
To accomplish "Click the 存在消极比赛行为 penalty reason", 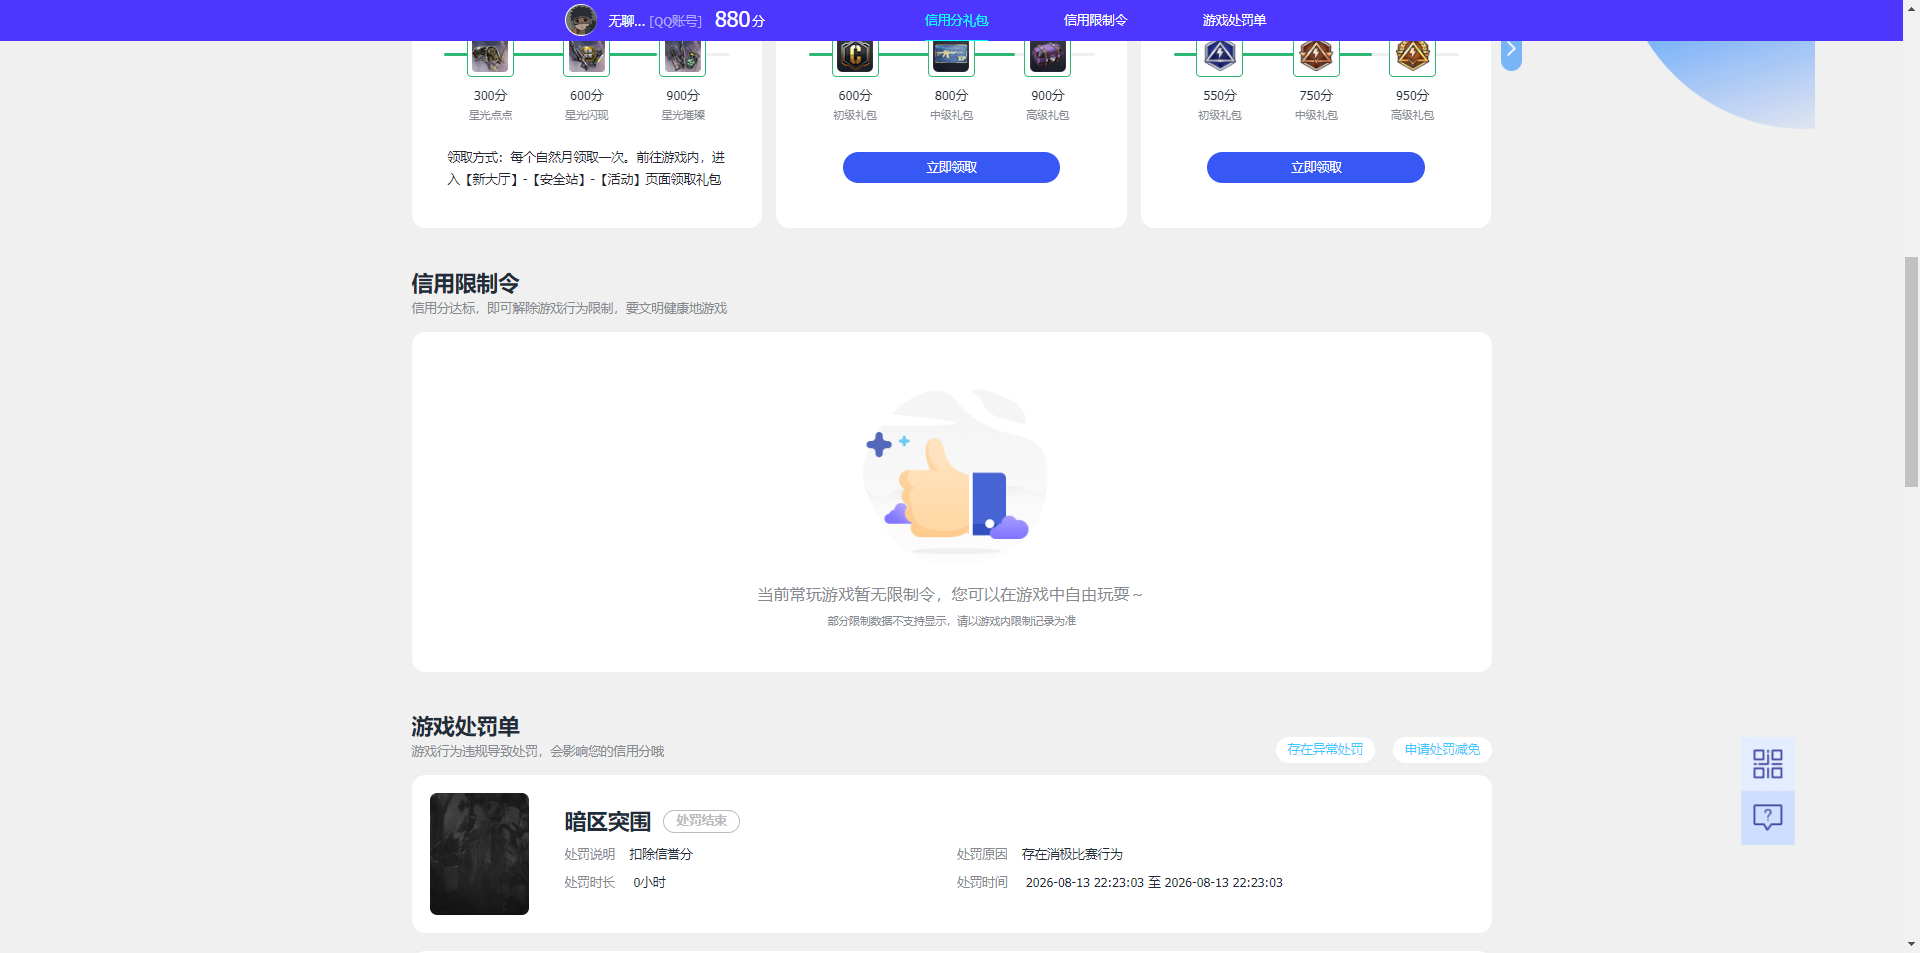I will point(1072,855).
